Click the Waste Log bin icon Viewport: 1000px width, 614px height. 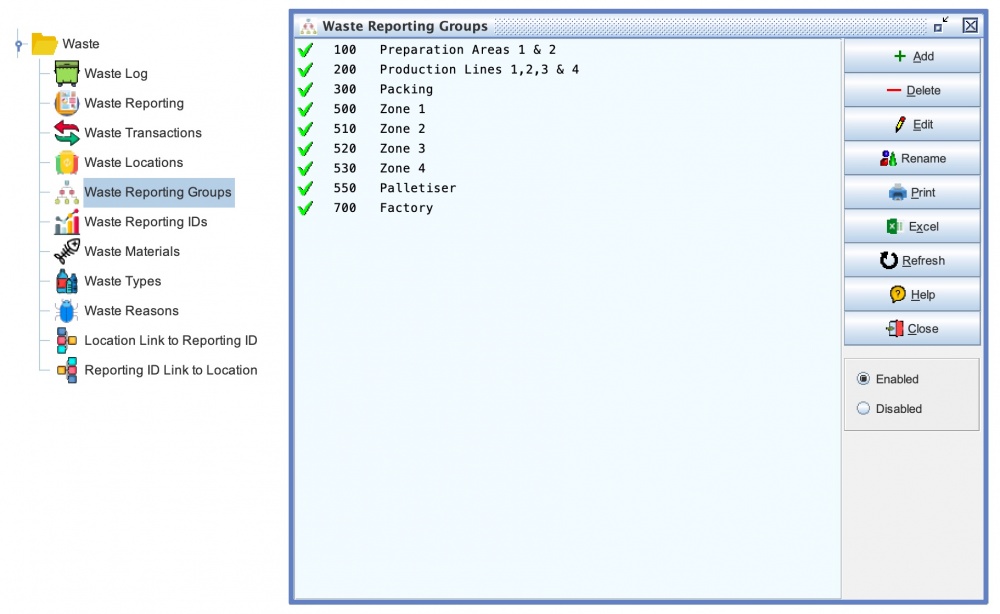click(x=67, y=73)
